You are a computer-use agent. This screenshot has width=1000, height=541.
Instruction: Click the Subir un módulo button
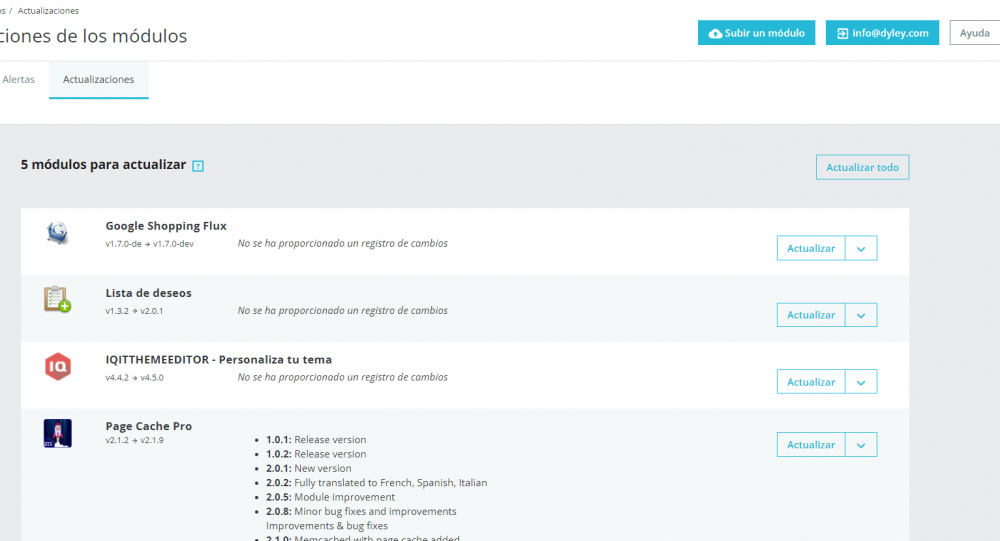(x=756, y=33)
